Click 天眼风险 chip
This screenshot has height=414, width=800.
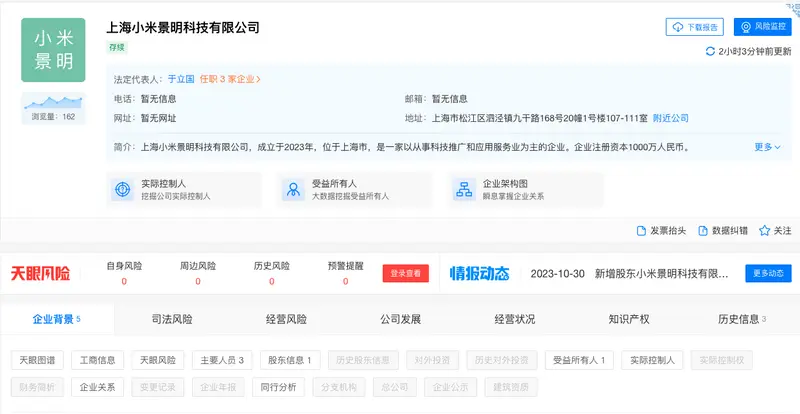[x=158, y=360]
